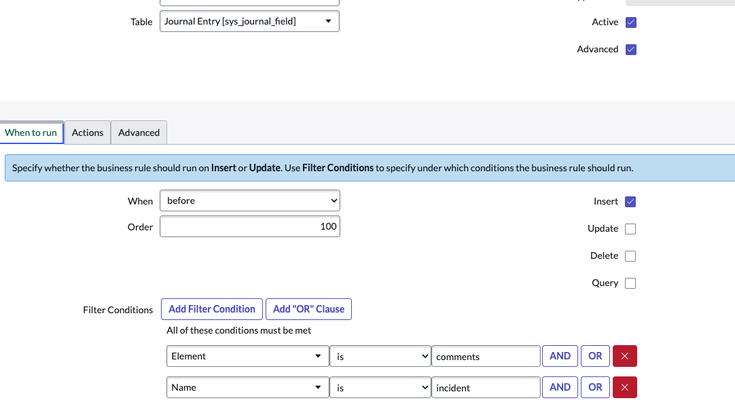Delete the Element is comments condition row
The image size is (735, 405).
pyautogui.click(x=624, y=356)
